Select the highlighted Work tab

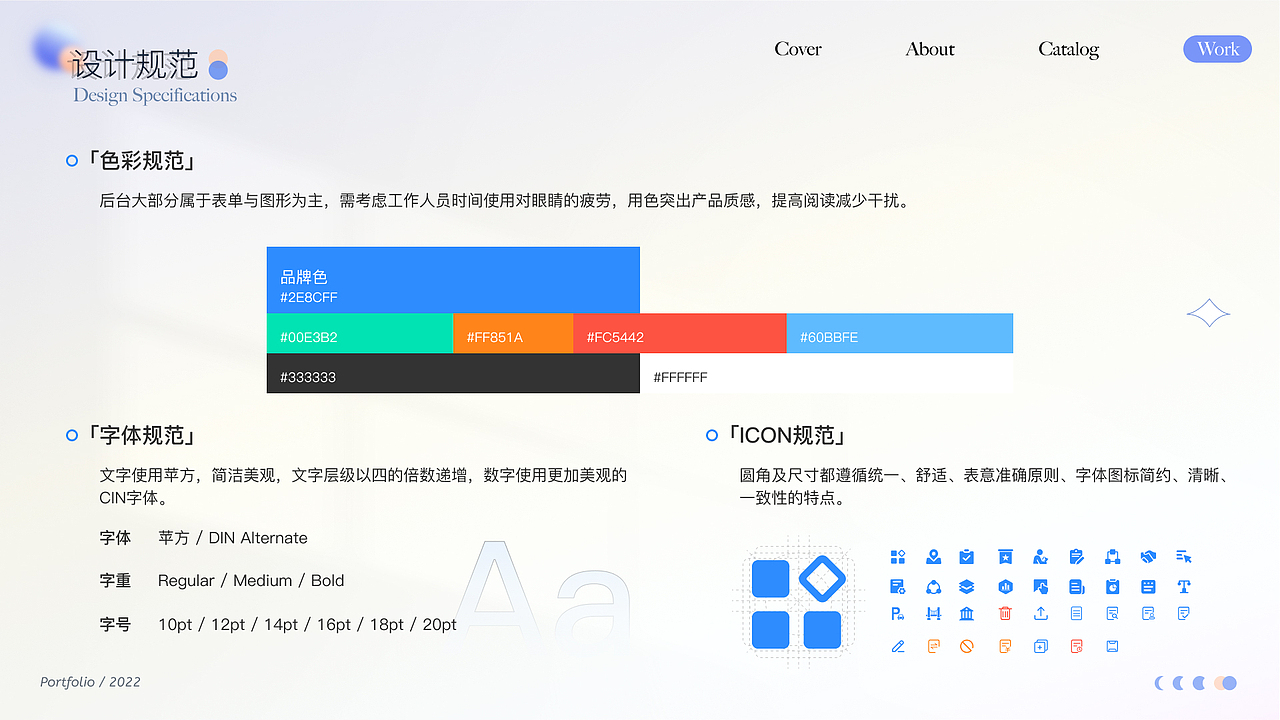tap(1217, 49)
